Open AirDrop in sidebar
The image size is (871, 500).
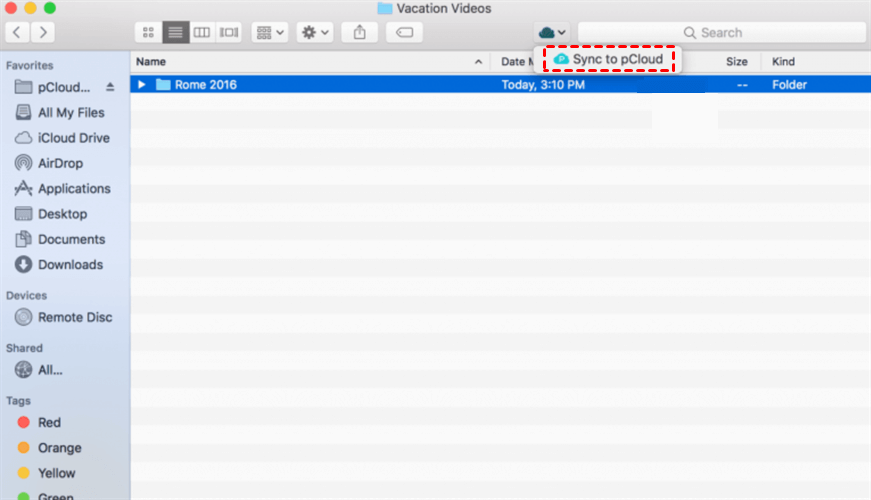click(x=49, y=163)
